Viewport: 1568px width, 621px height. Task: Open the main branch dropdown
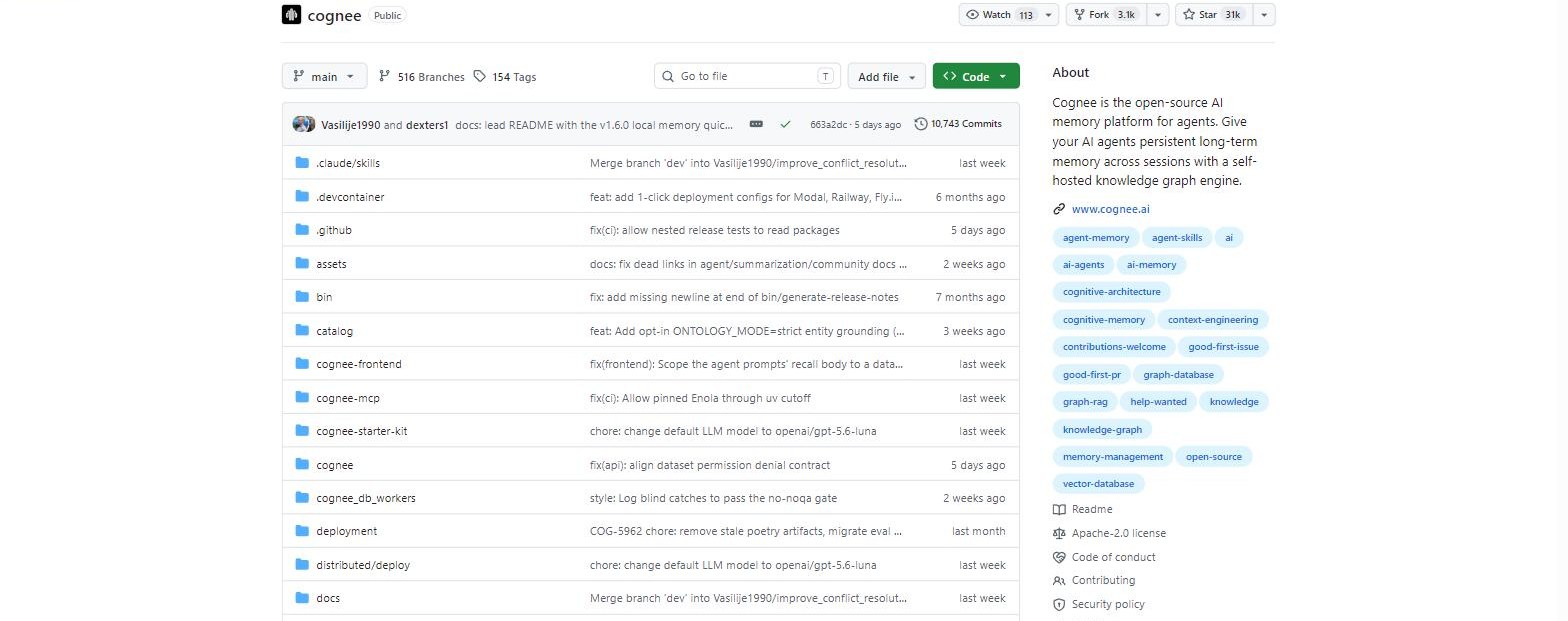coord(325,77)
